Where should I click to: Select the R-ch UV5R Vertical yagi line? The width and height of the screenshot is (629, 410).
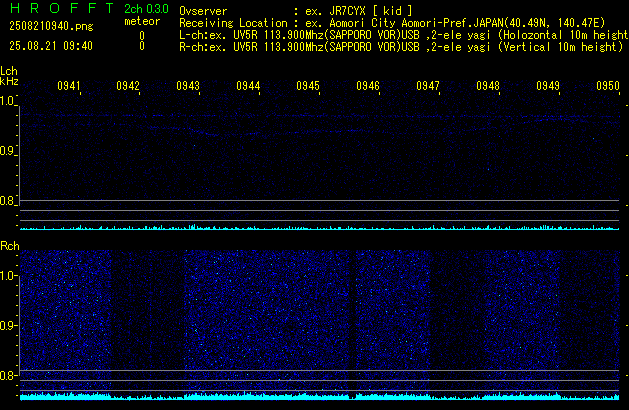coord(401,47)
